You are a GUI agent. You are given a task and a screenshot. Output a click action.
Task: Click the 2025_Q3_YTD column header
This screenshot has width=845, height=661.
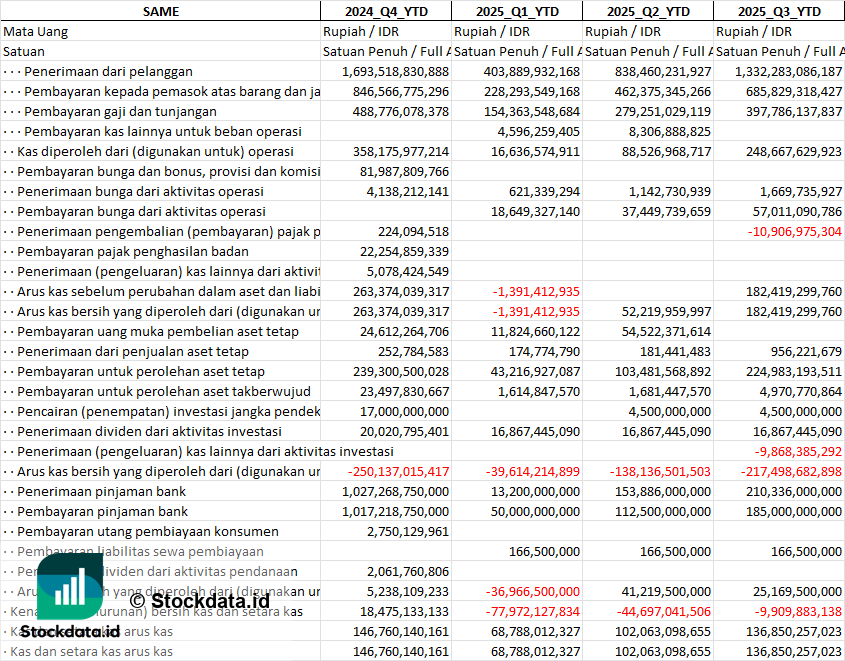pos(779,11)
